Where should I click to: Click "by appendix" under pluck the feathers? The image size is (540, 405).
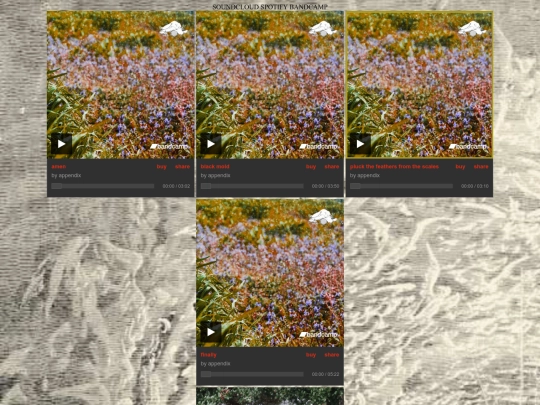[x=365, y=176]
